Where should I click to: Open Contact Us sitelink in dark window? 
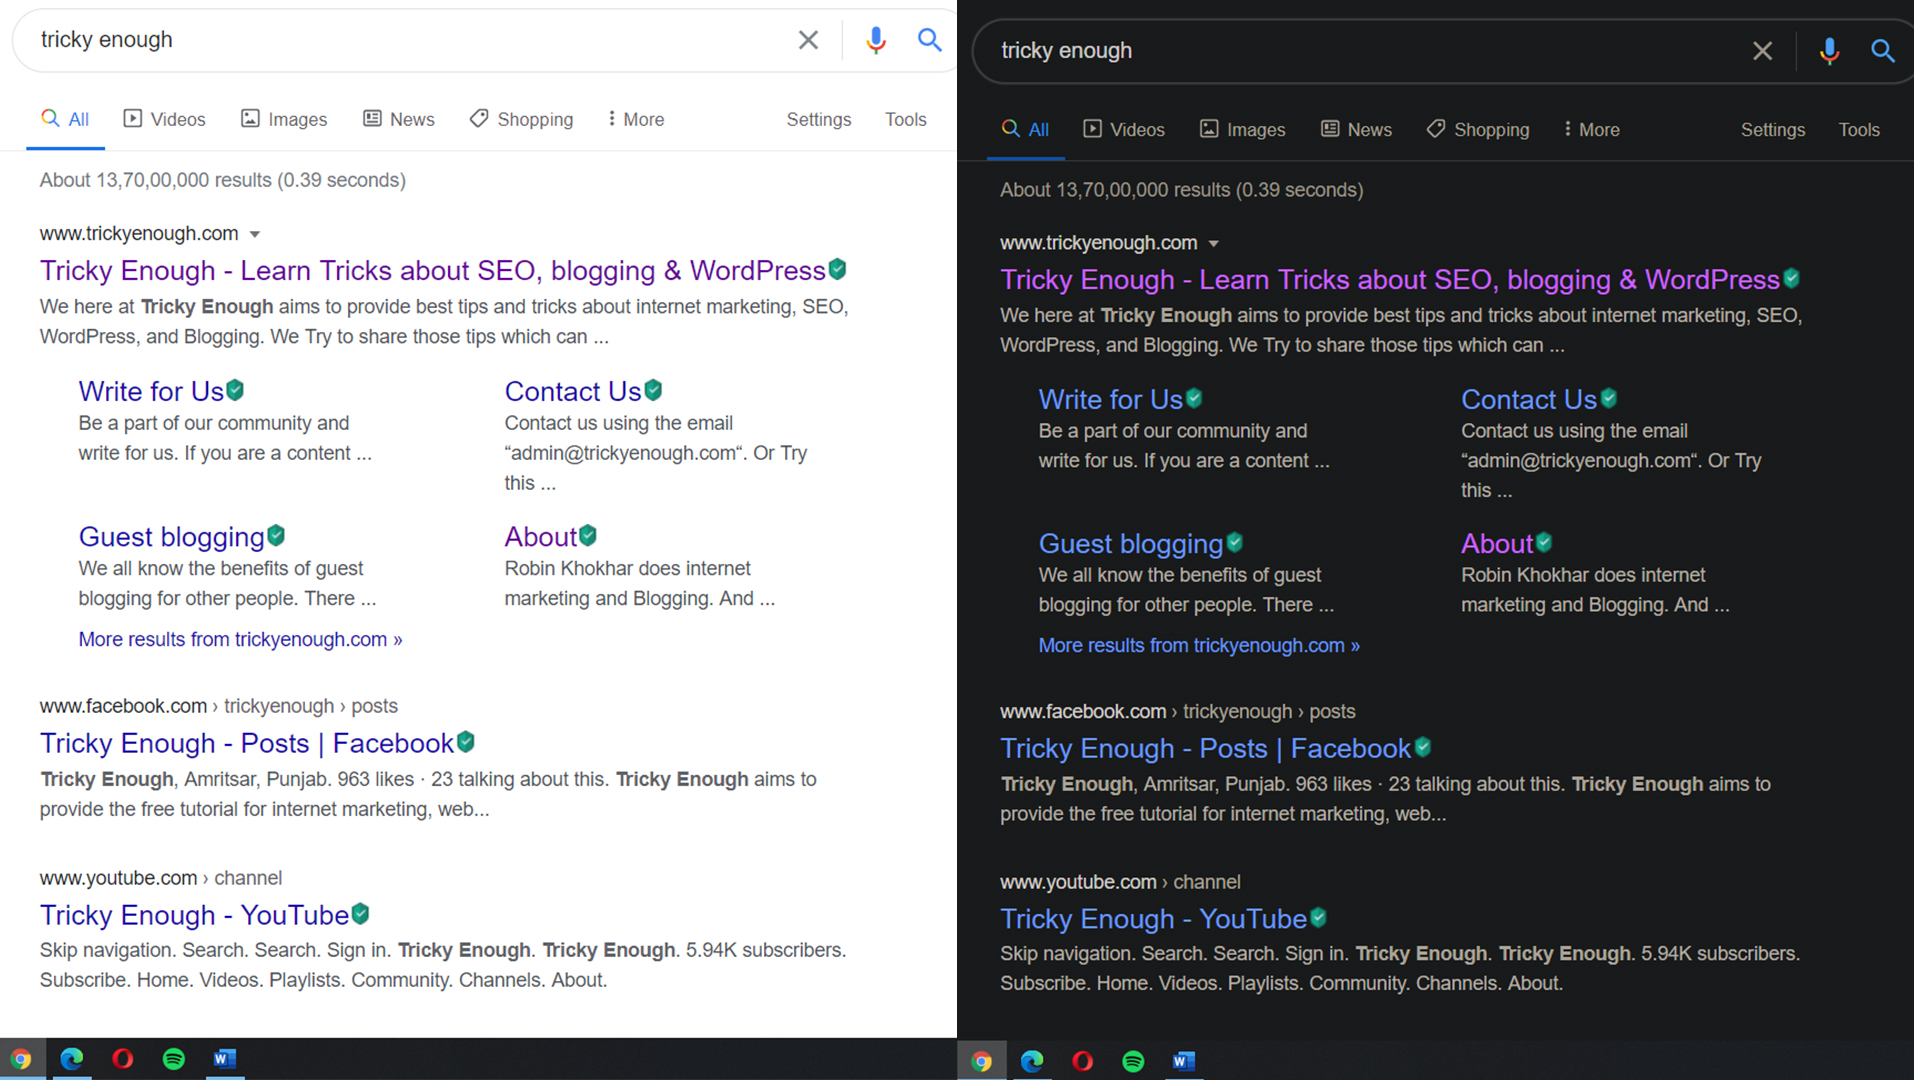(1529, 399)
